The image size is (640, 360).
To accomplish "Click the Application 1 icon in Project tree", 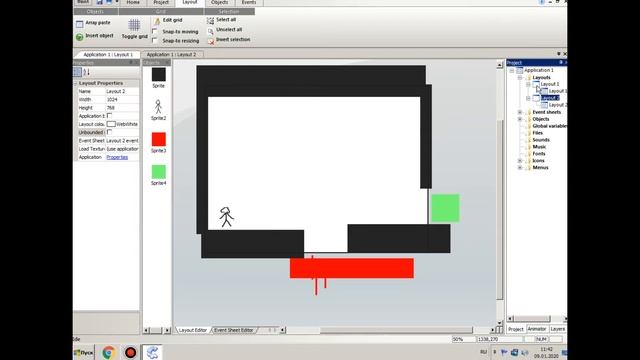I will pyautogui.click(x=520, y=70).
